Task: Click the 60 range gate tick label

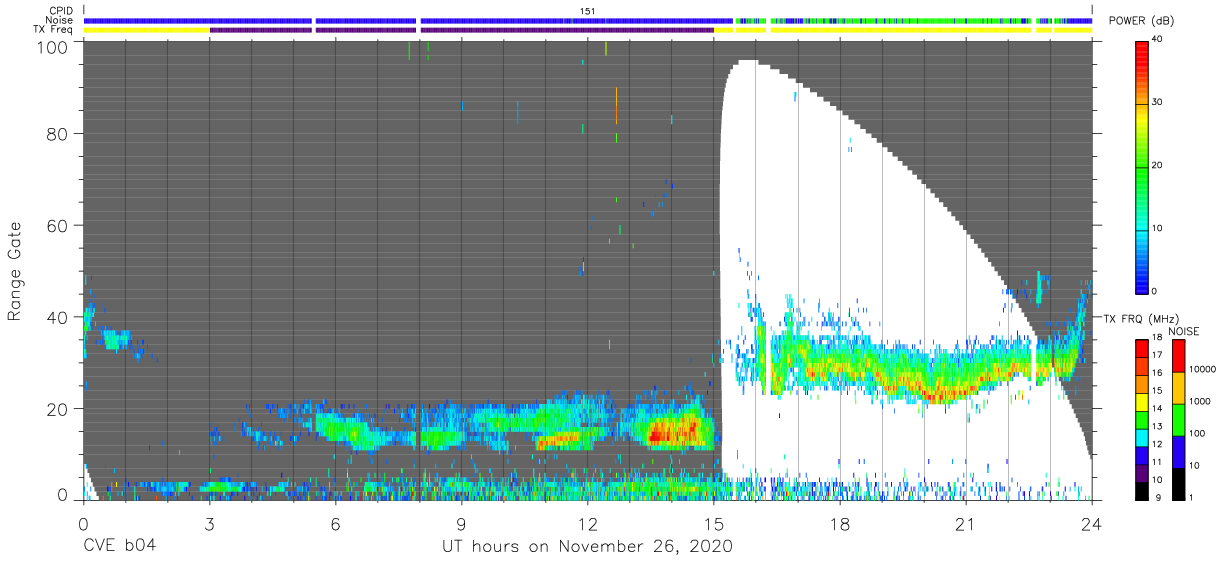Action: [x=56, y=226]
